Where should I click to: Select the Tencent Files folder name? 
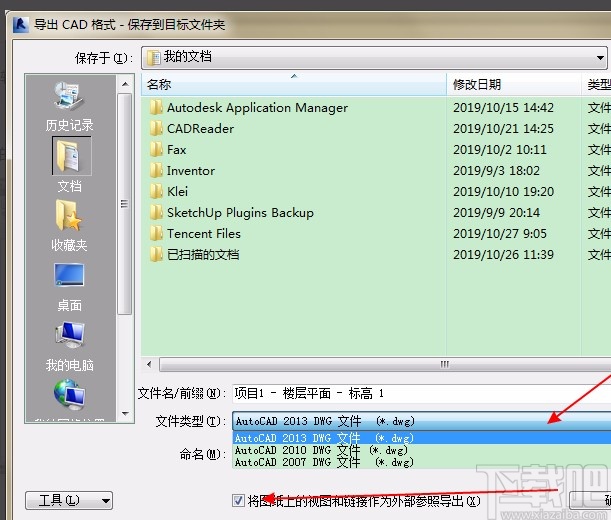pyautogui.click(x=203, y=234)
